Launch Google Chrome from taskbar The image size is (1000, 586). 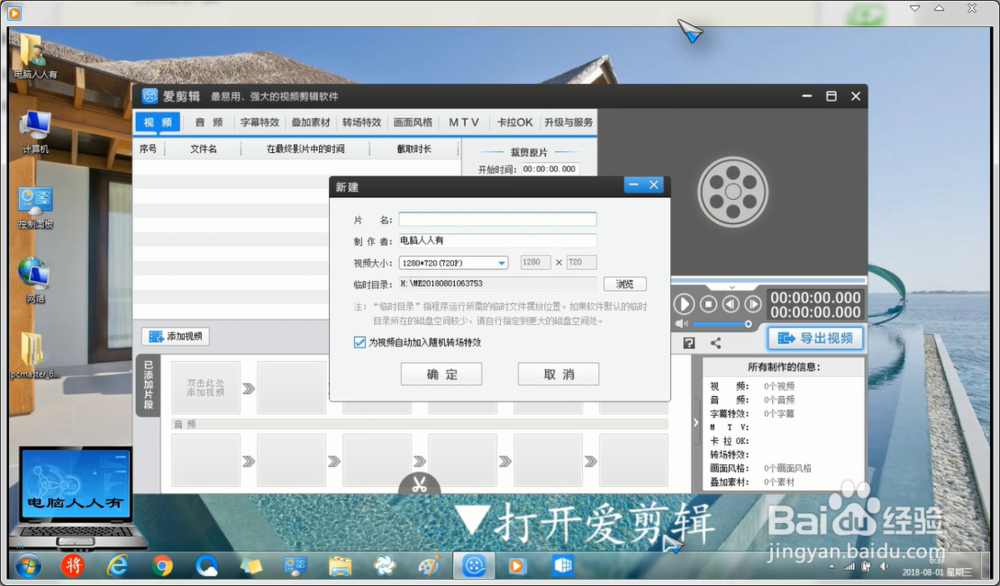pyautogui.click(x=162, y=566)
